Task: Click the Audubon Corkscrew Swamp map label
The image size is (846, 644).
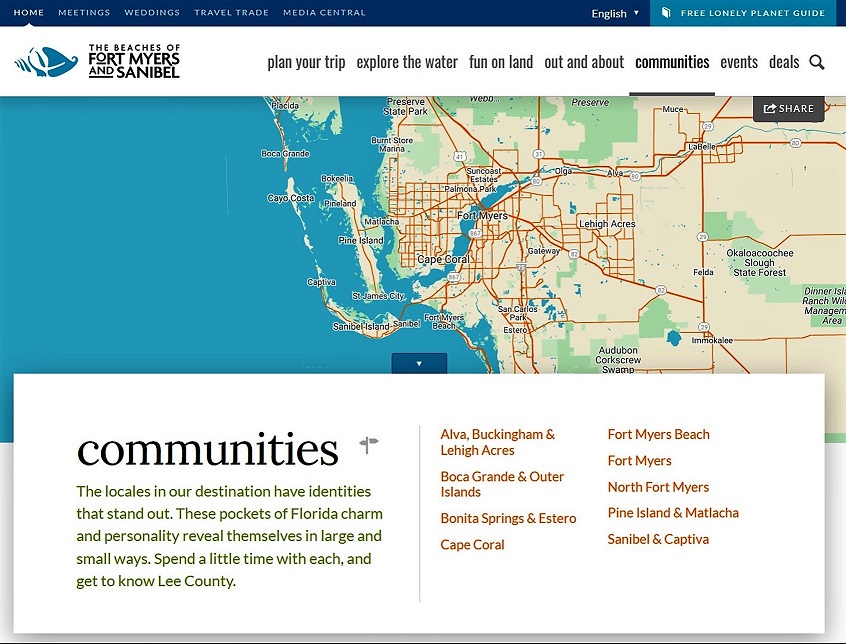Action: point(618,360)
